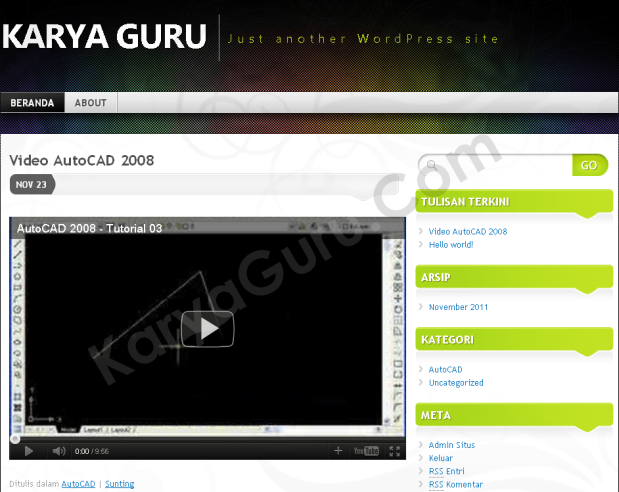Start playback with the player bar play icon
The image size is (619, 492).
click(x=28, y=451)
